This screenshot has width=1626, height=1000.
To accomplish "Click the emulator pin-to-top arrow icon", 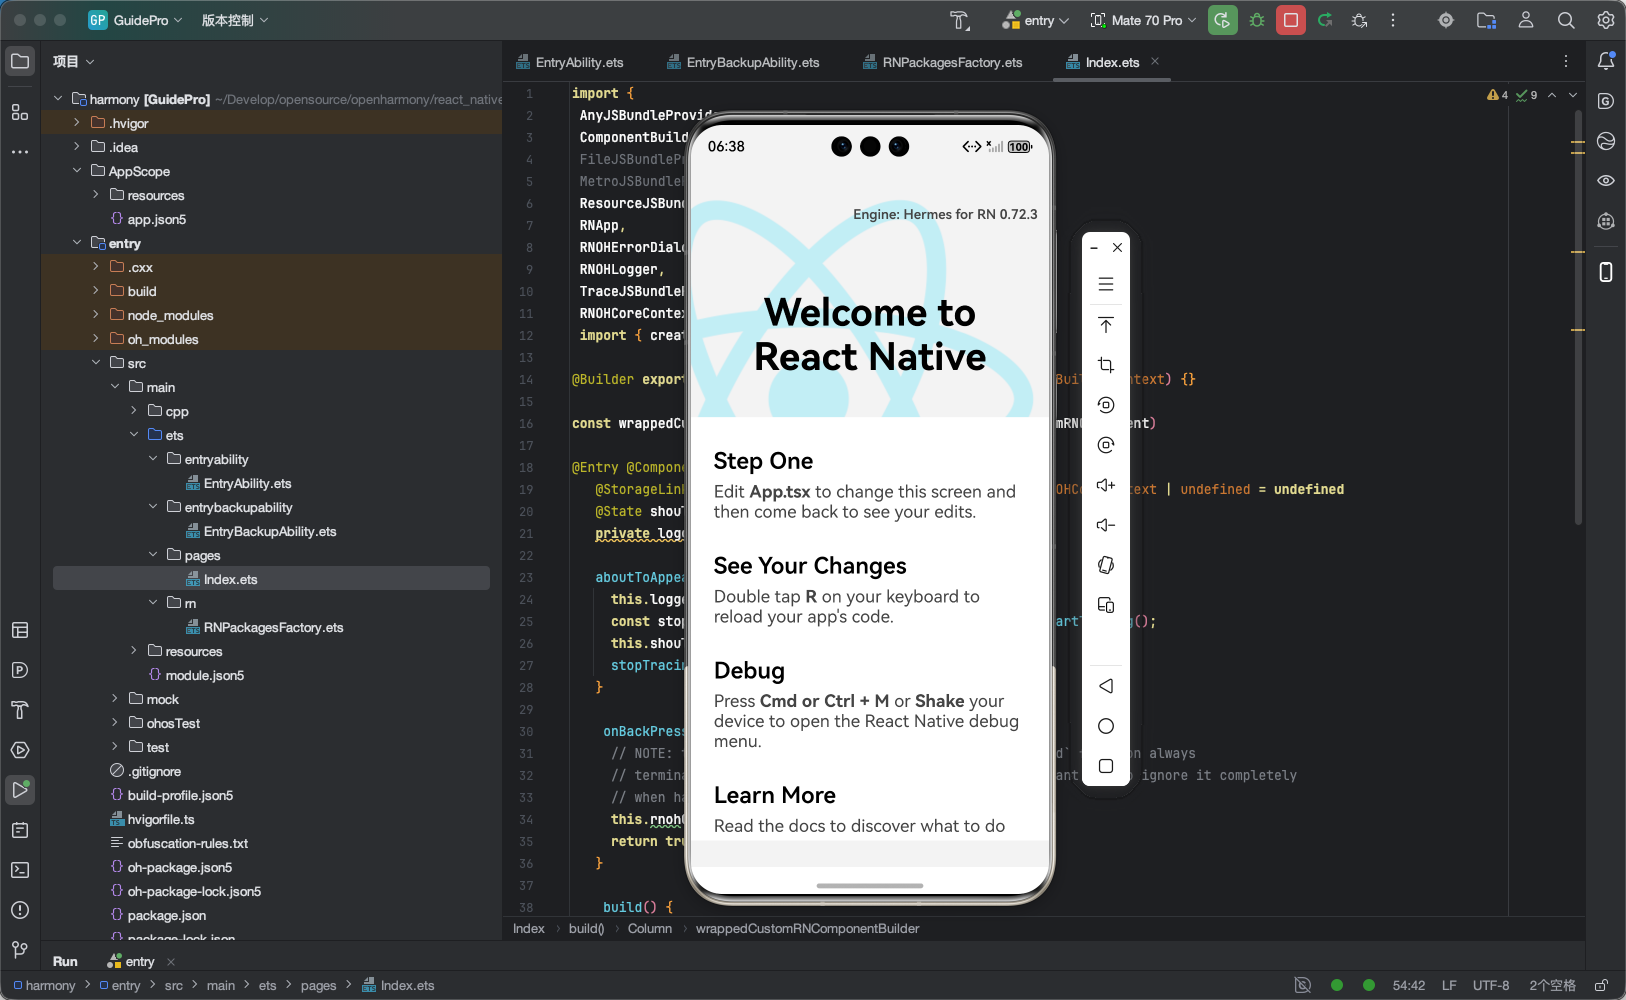I will (1106, 325).
